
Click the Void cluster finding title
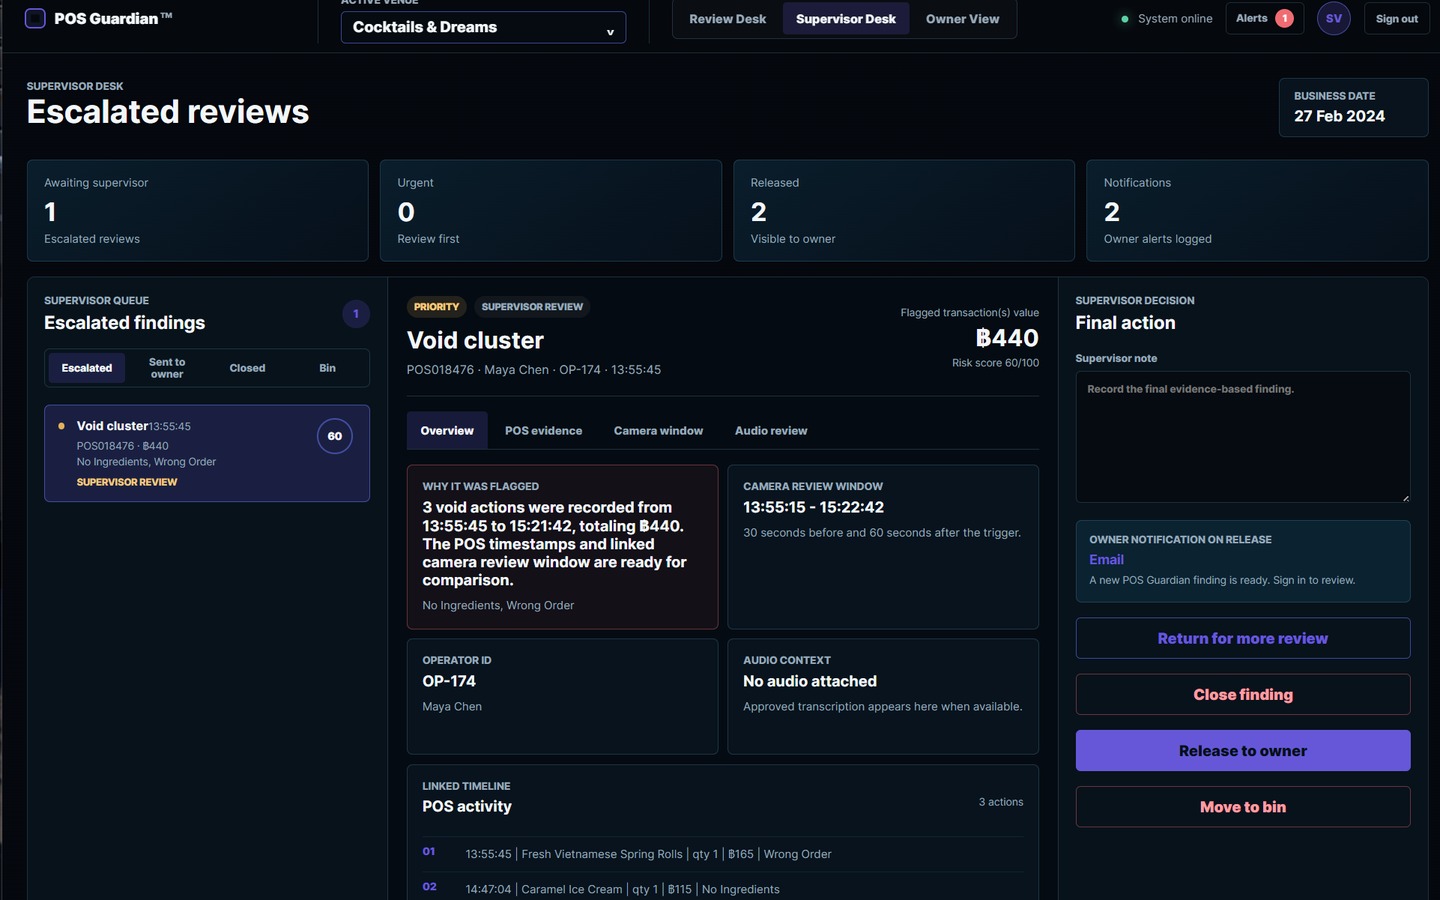(475, 340)
